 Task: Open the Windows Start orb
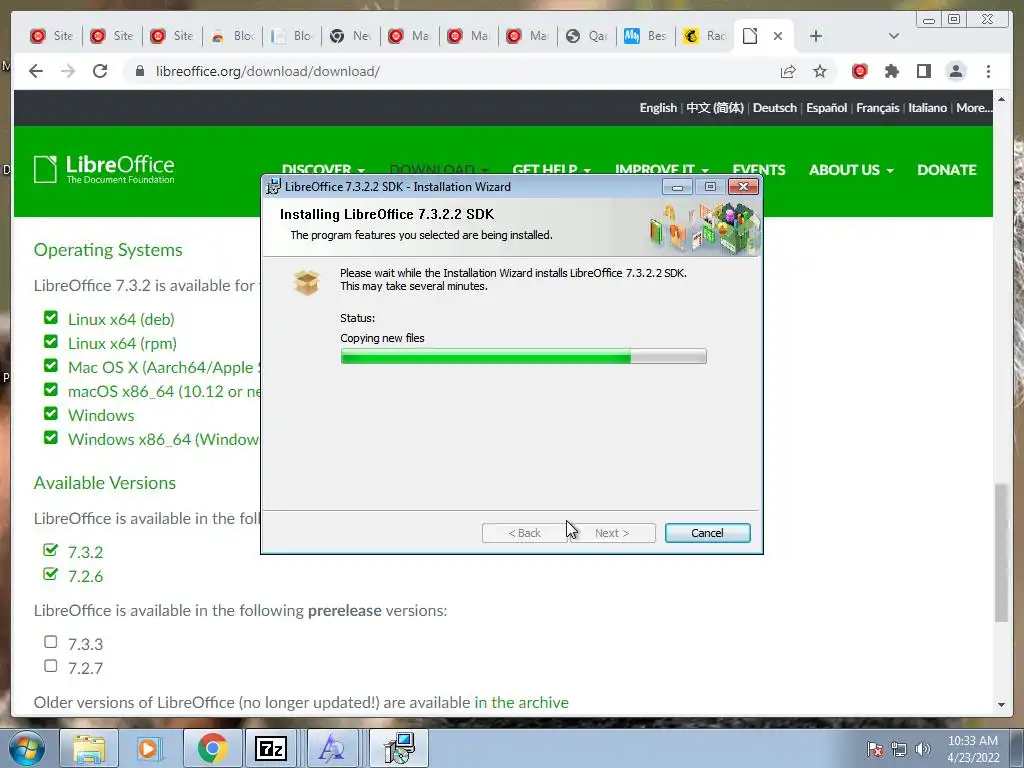point(27,748)
